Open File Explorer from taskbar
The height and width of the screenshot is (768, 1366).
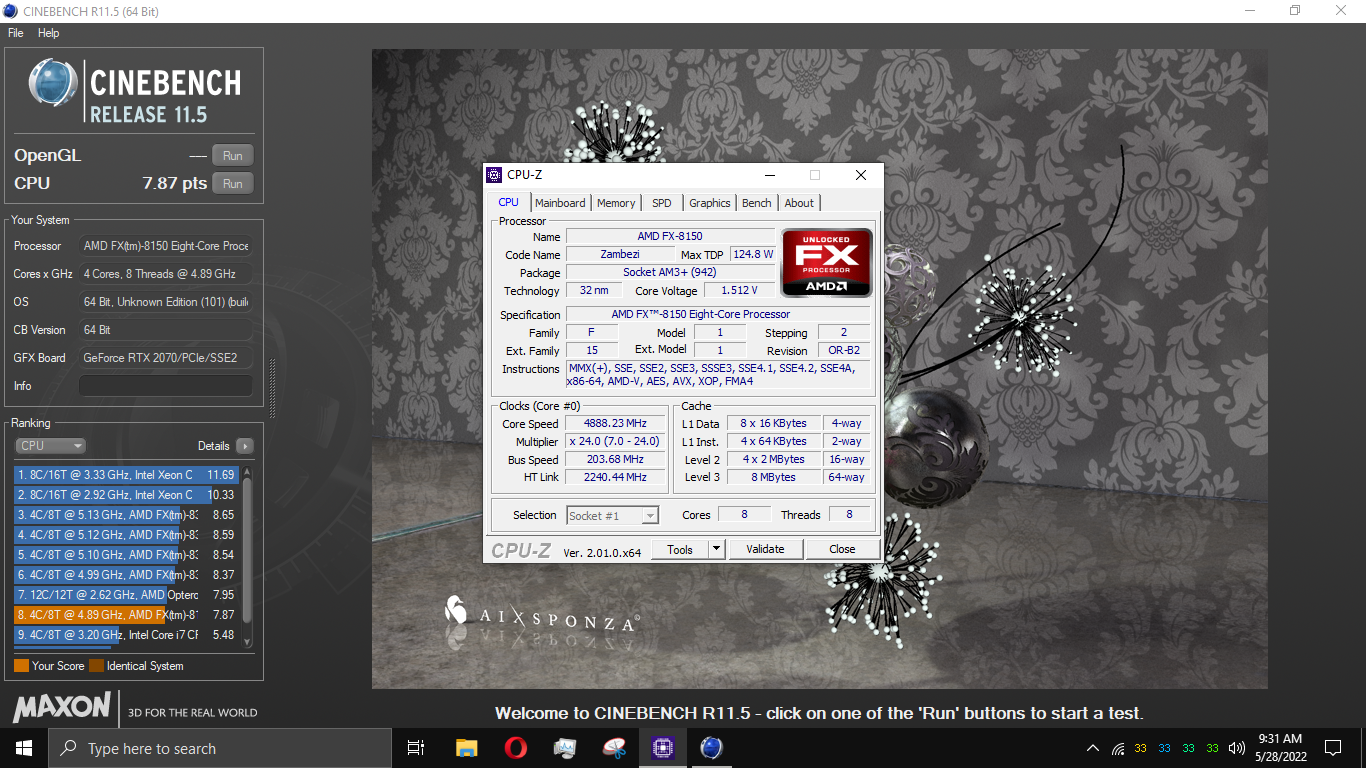[466, 748]
